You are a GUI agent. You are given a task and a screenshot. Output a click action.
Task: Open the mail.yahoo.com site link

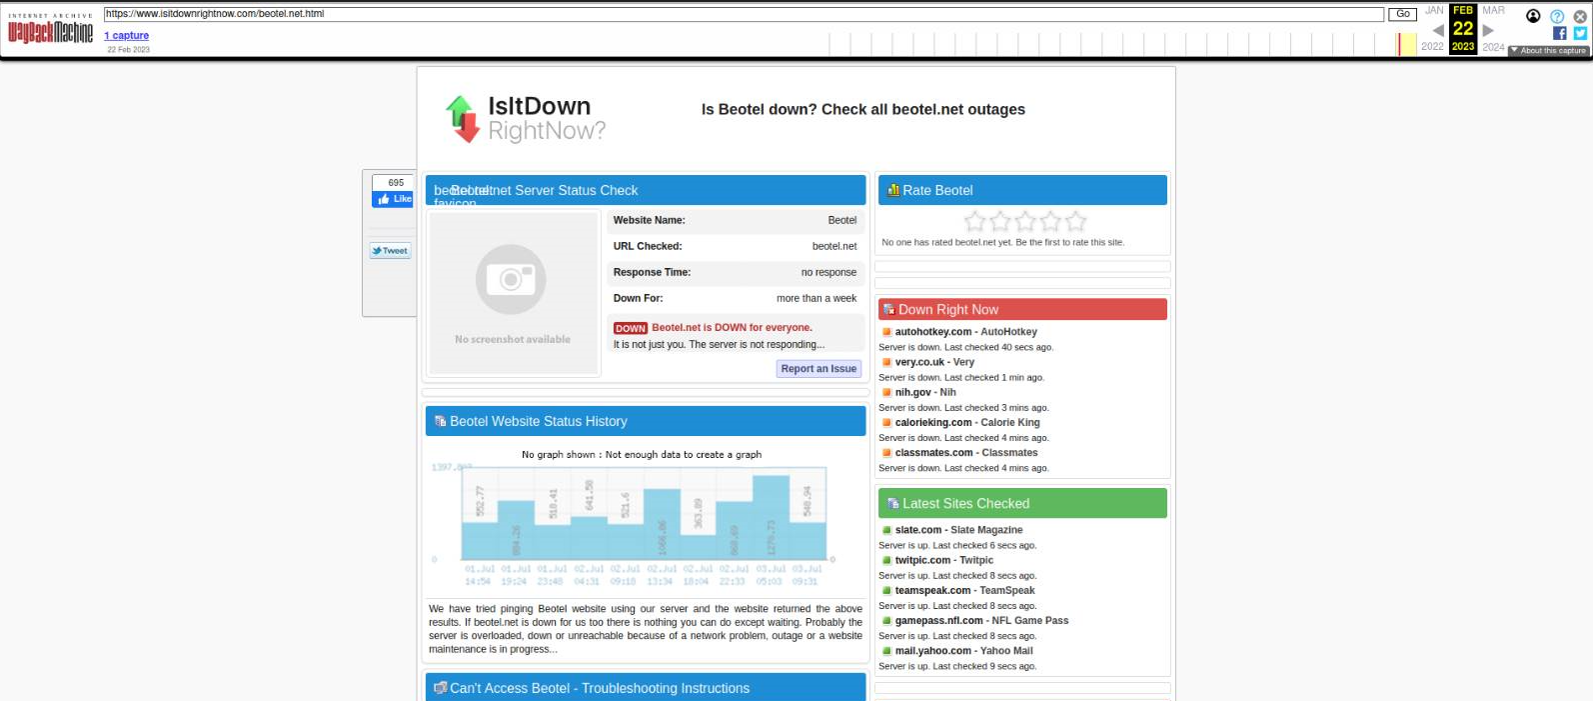coord(932,651)
